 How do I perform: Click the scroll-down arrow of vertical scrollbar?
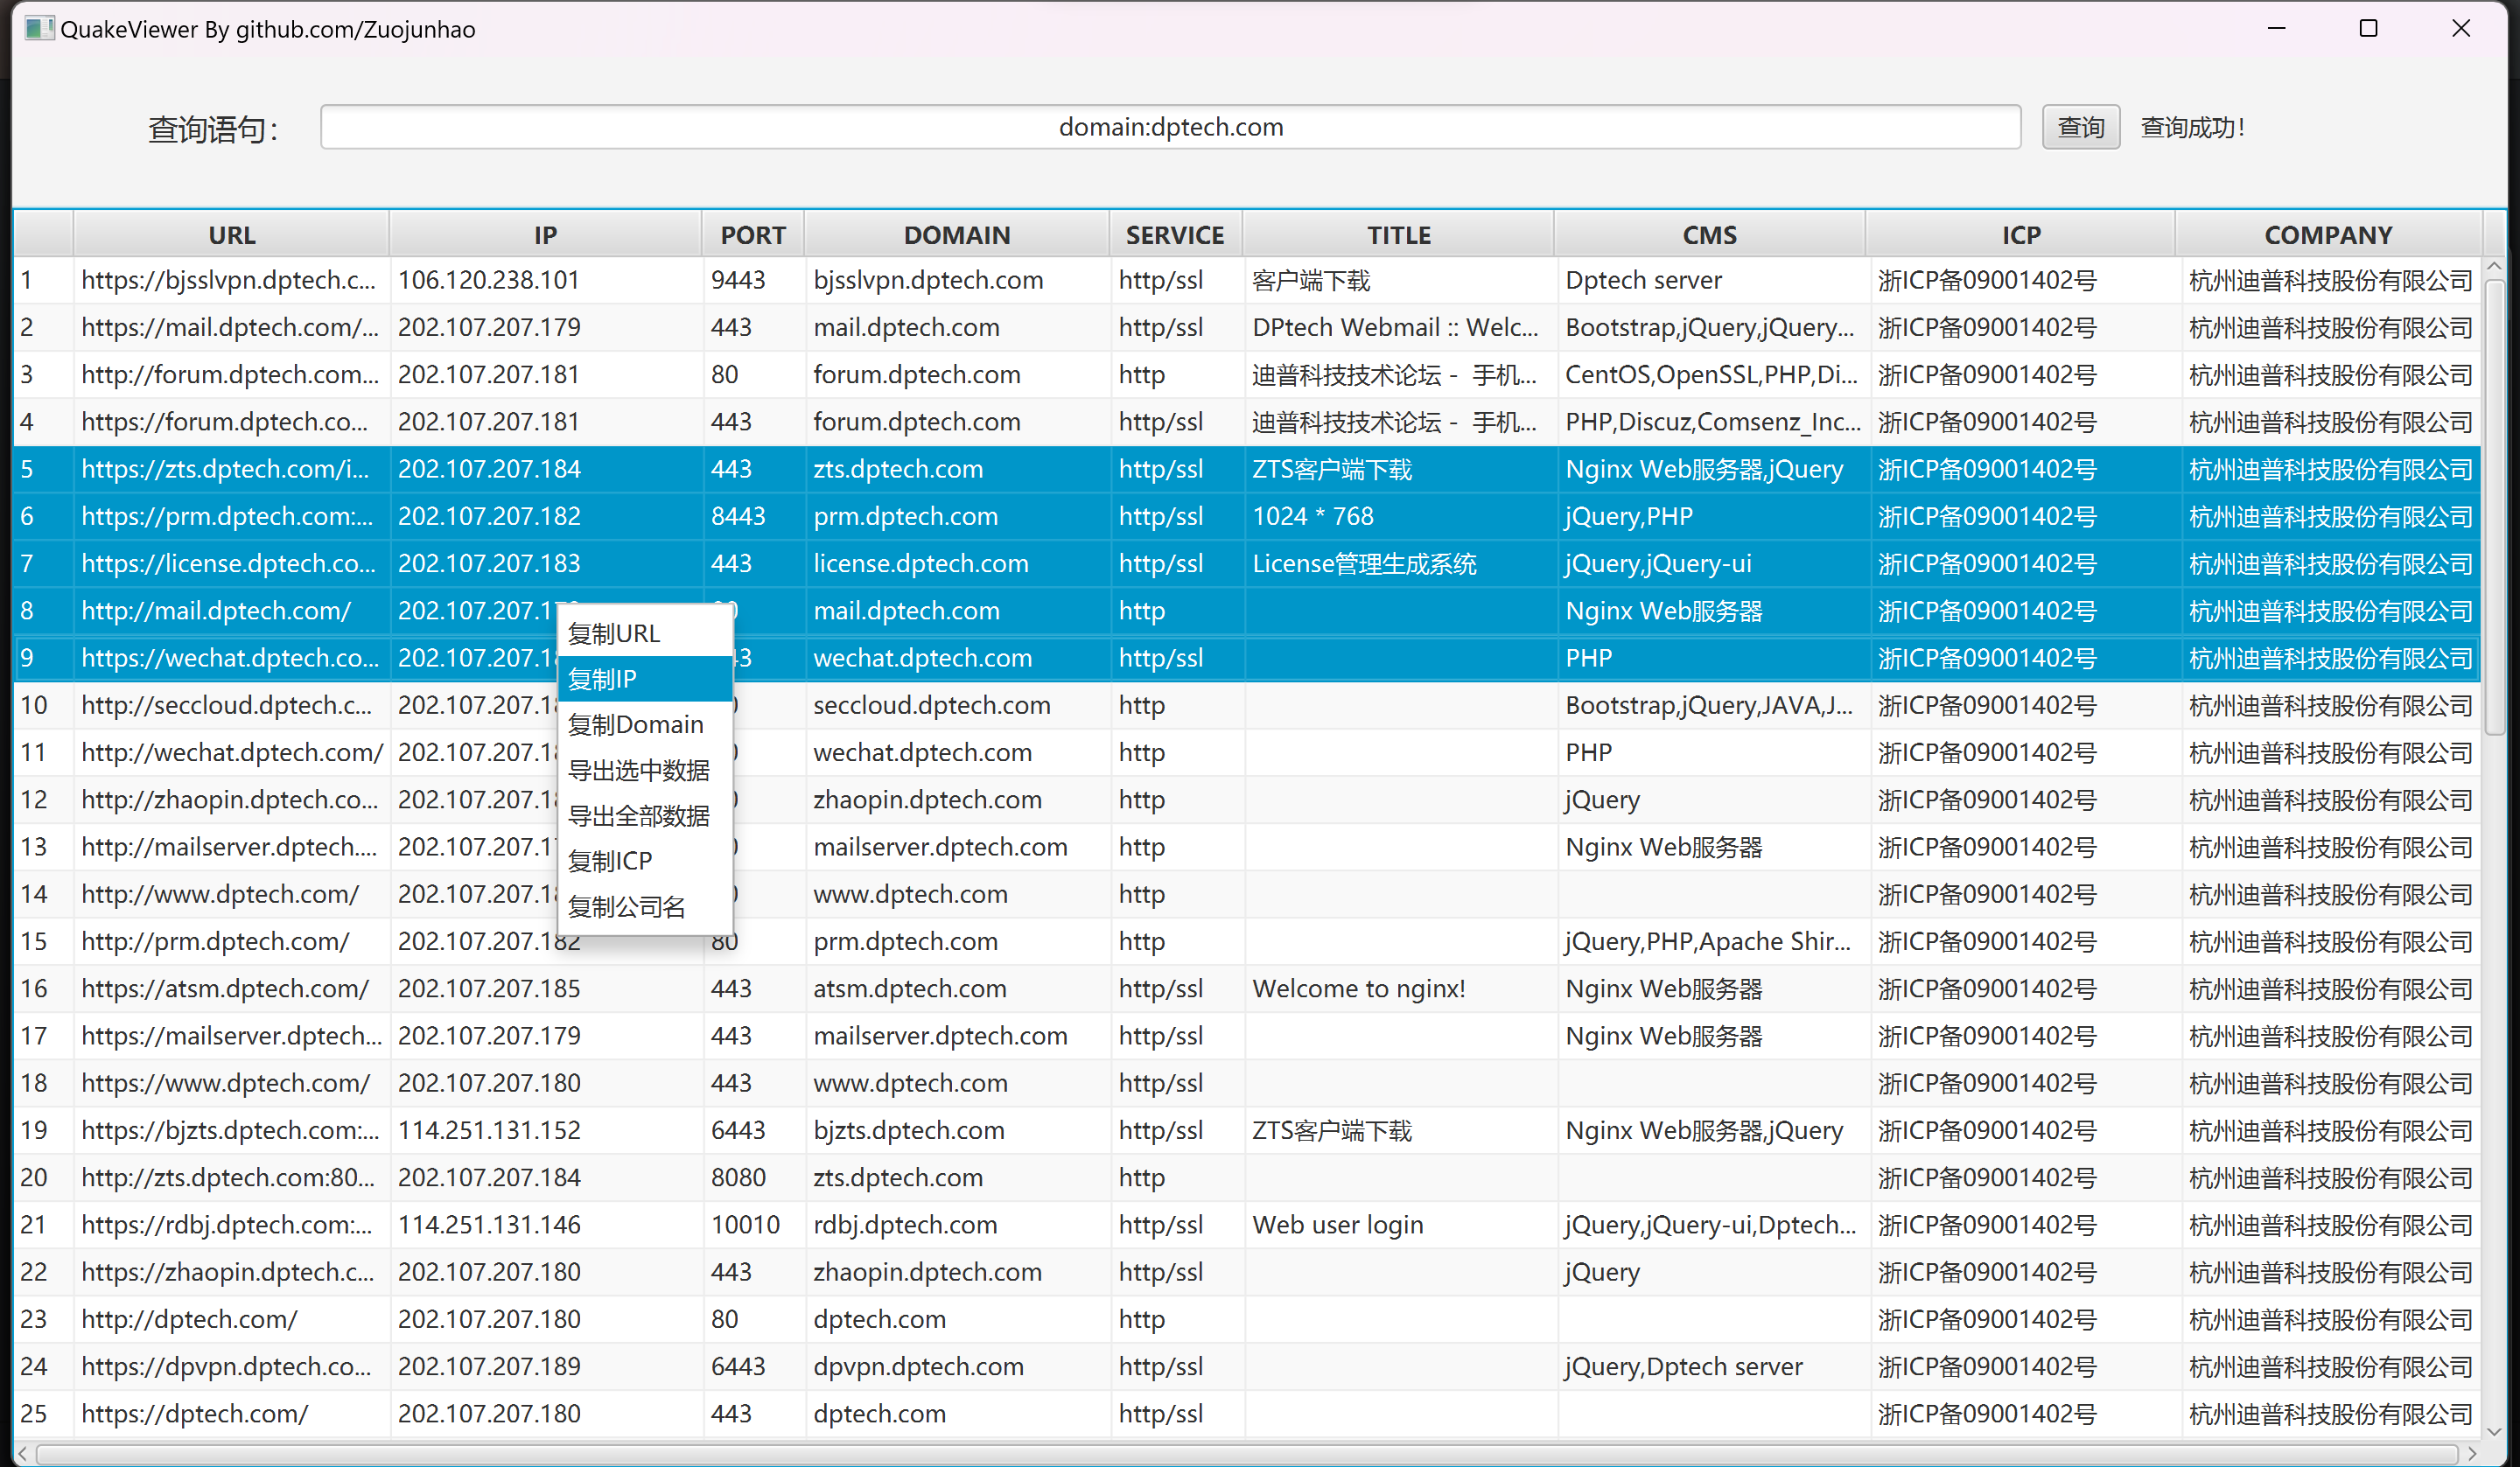pos(2494,1431)
